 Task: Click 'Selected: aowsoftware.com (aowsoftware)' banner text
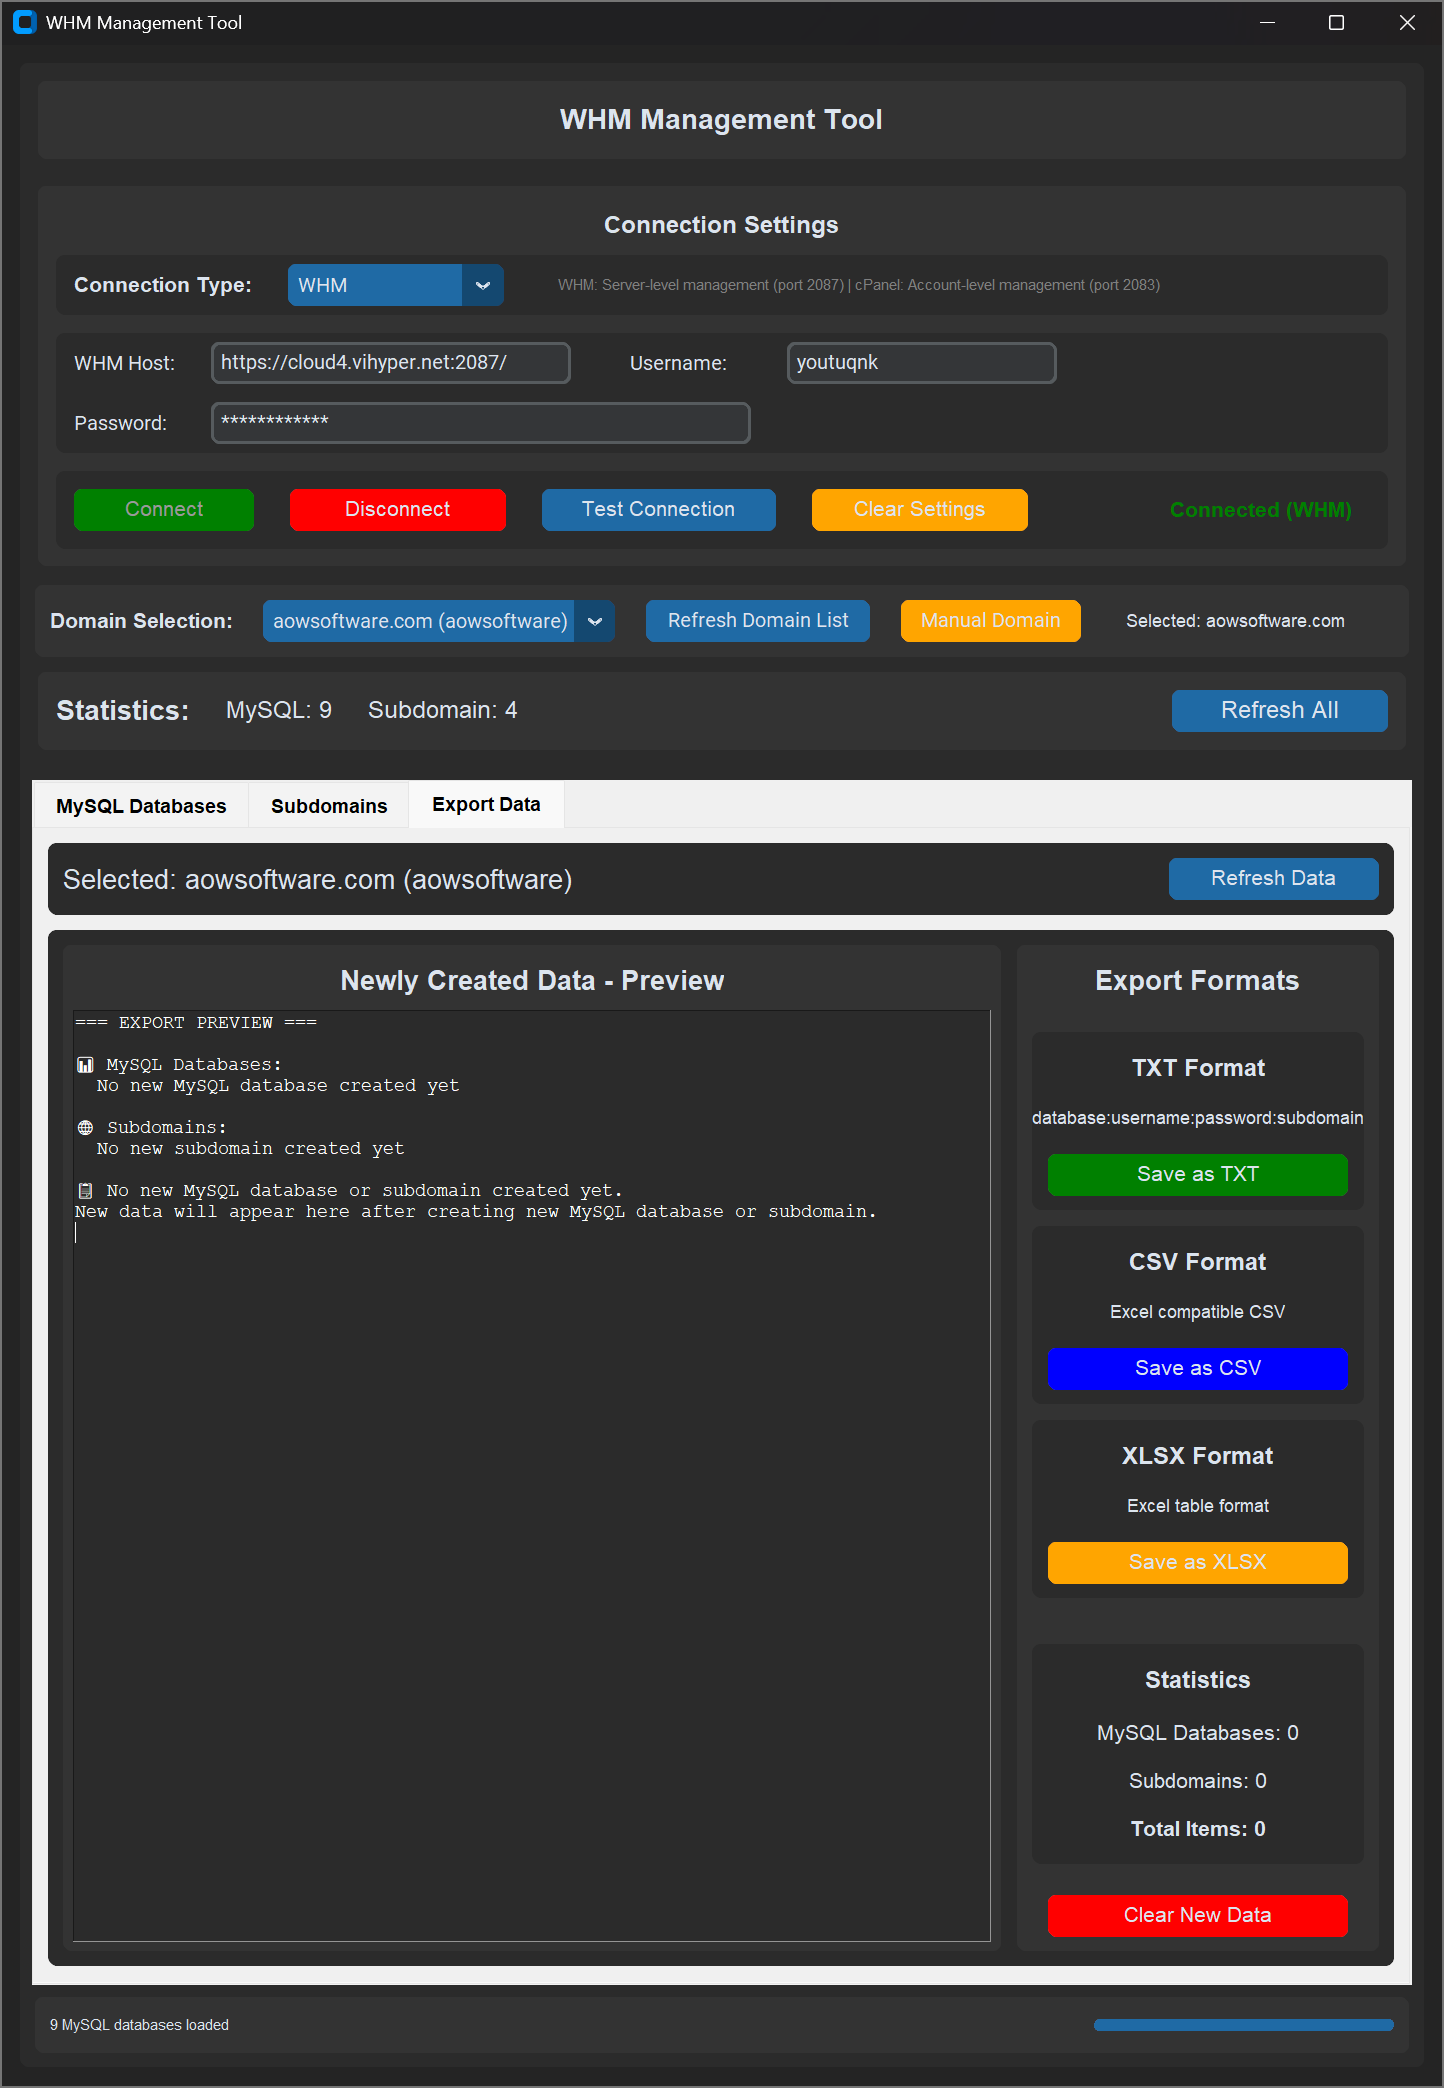click(x=318, y=880)
